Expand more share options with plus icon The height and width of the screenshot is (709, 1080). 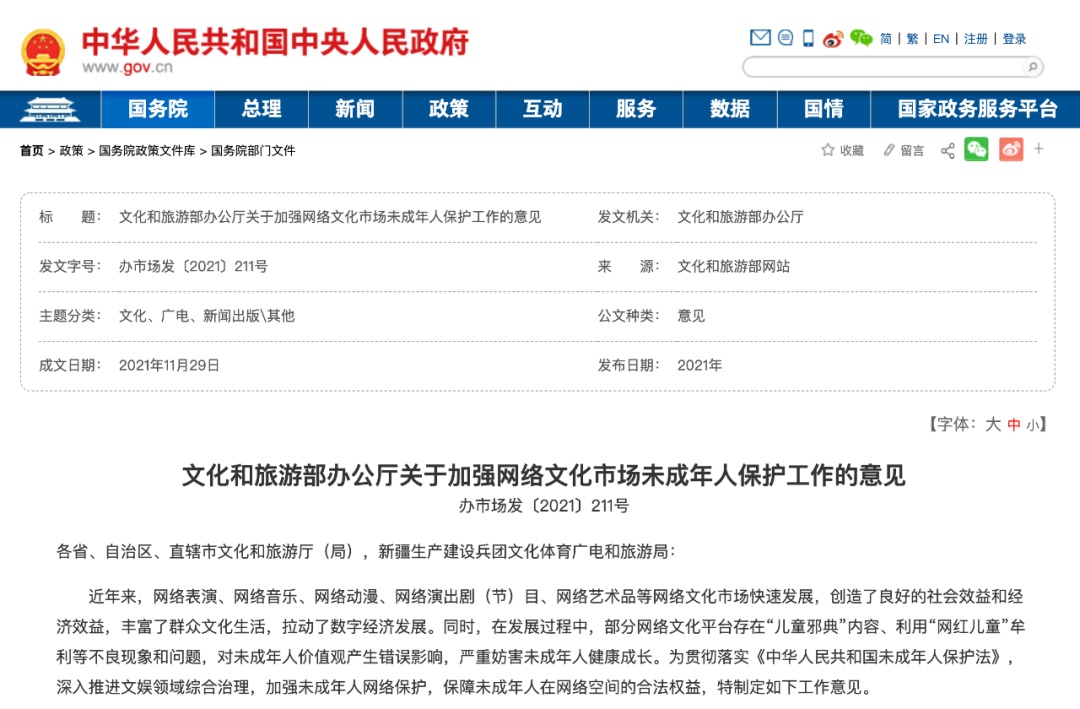click(x=1039, y=149)
